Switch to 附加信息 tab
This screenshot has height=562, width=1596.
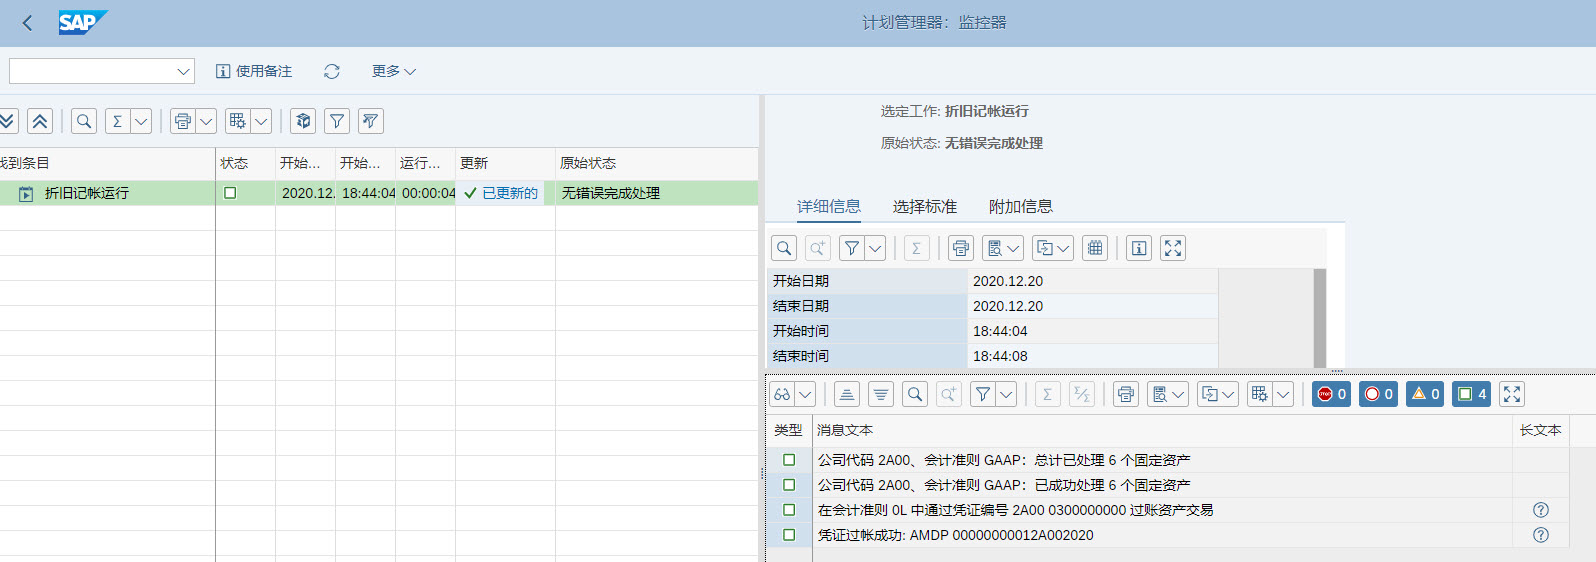click(x=1020, y=206)
